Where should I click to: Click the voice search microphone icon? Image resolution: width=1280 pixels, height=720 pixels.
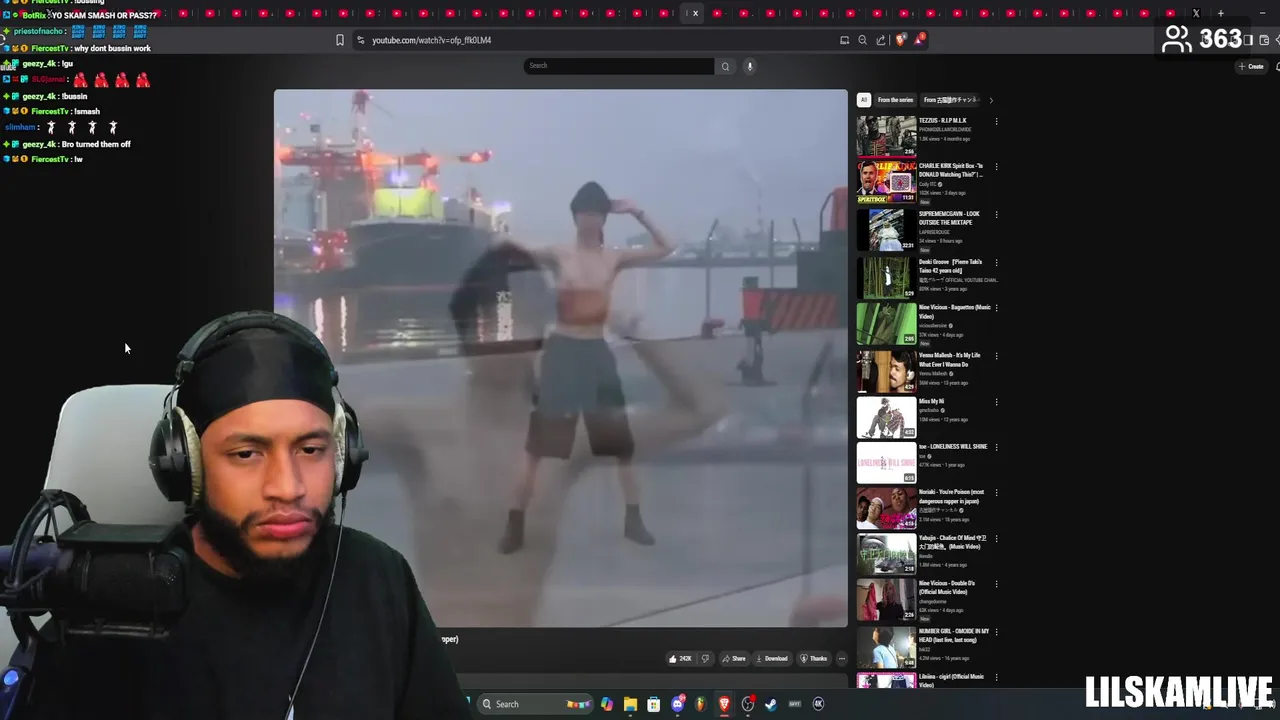click(x=749, y=66)
